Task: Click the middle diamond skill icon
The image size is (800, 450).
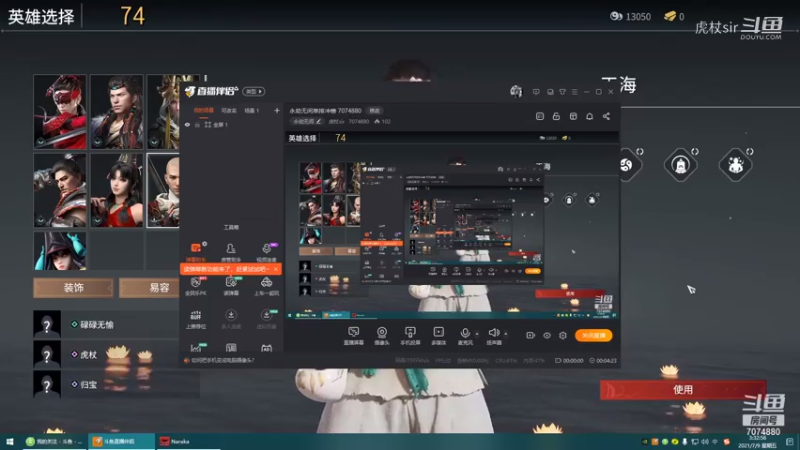Action: [681, 165]
